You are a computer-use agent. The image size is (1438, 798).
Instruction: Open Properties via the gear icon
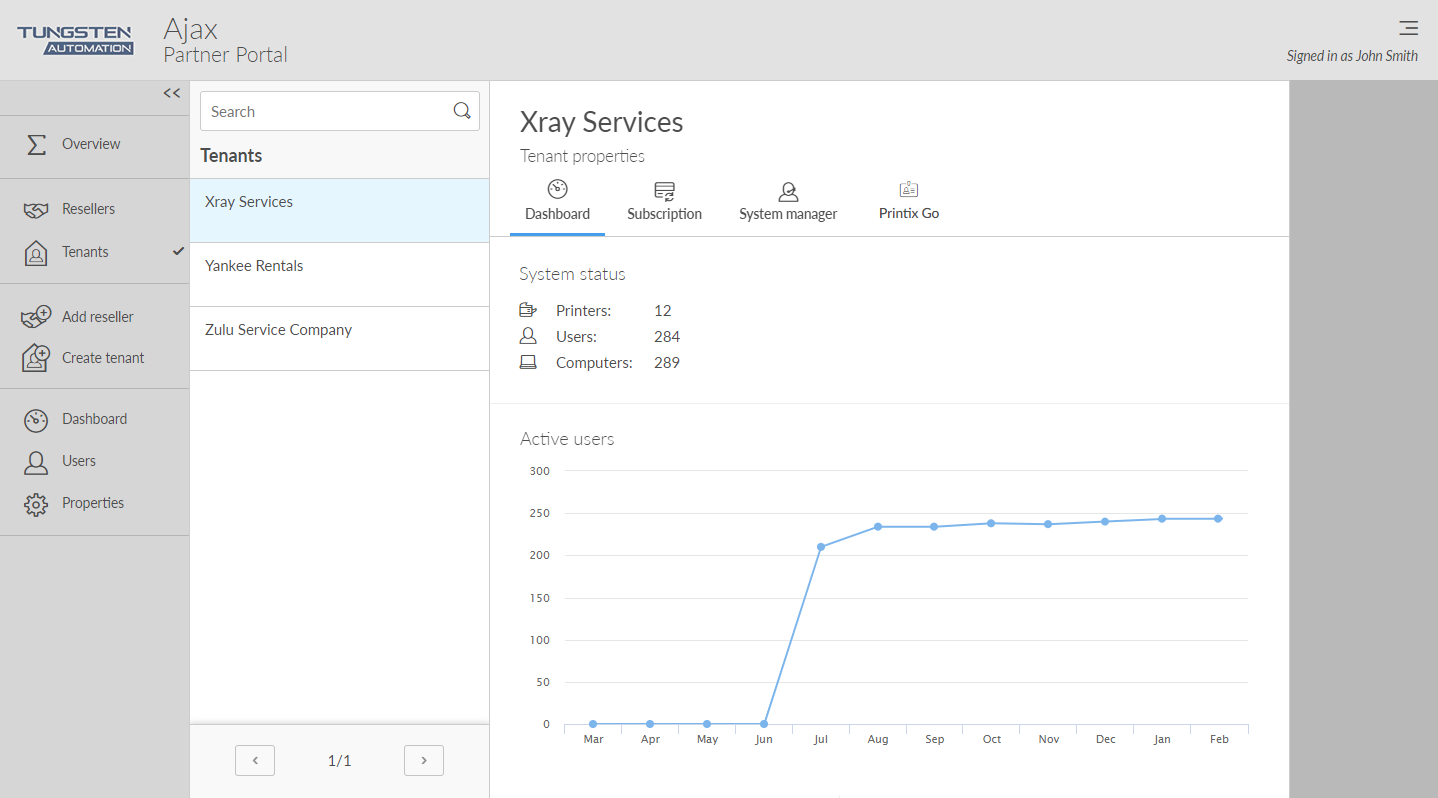coord(36,504)
